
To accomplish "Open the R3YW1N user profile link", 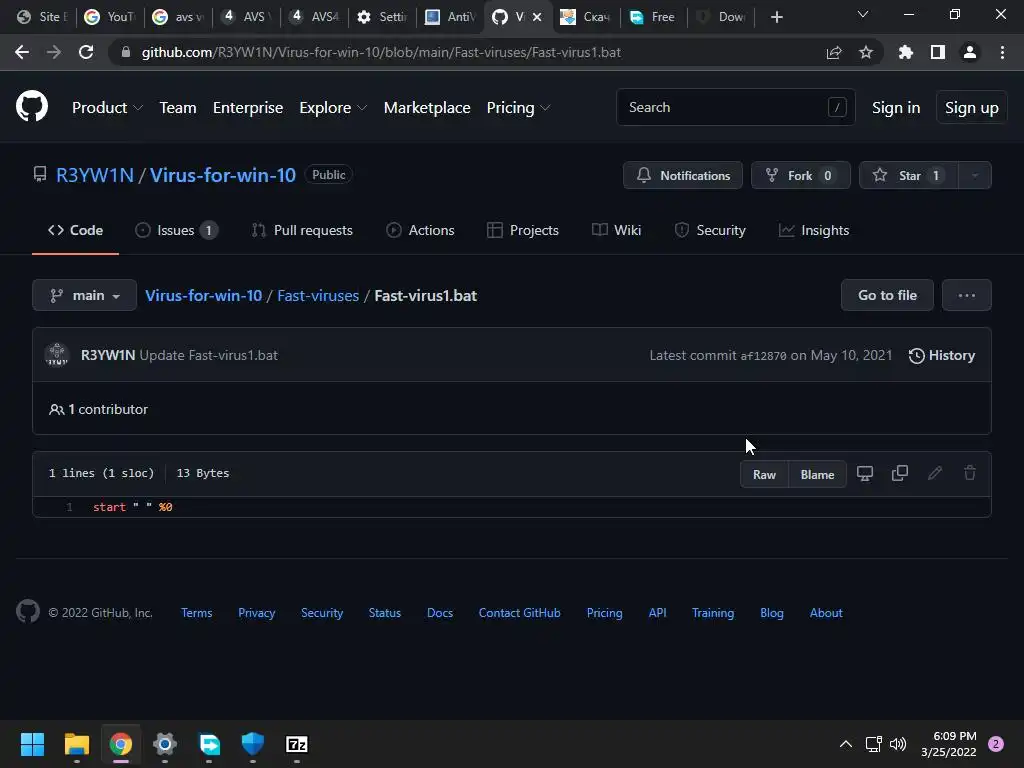I will point(95,175).
